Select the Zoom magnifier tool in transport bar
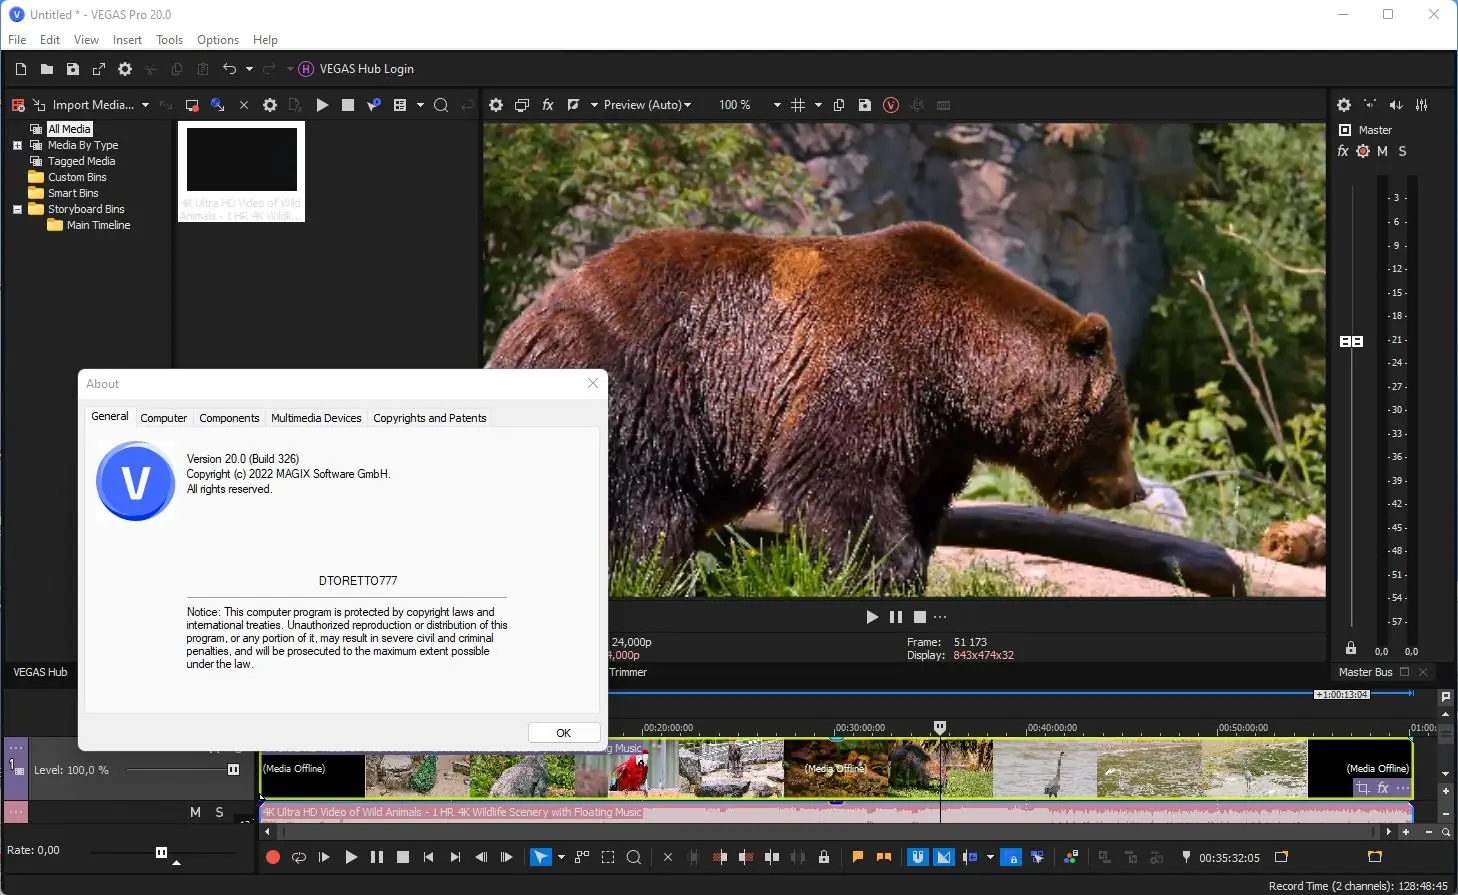Image resolution: width=1458 pixels, height=895 pixels. tap(634, 857)
